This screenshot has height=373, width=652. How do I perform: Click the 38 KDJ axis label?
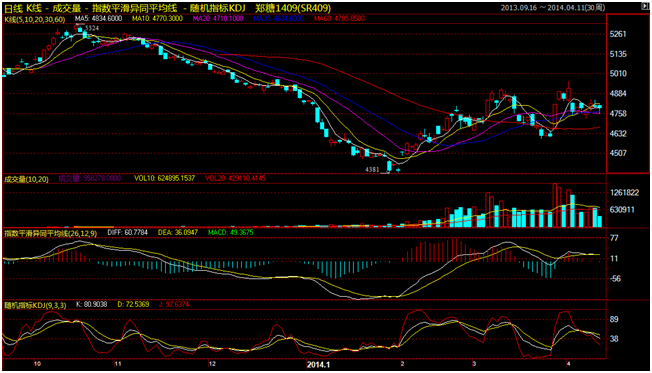coord(614,339)
